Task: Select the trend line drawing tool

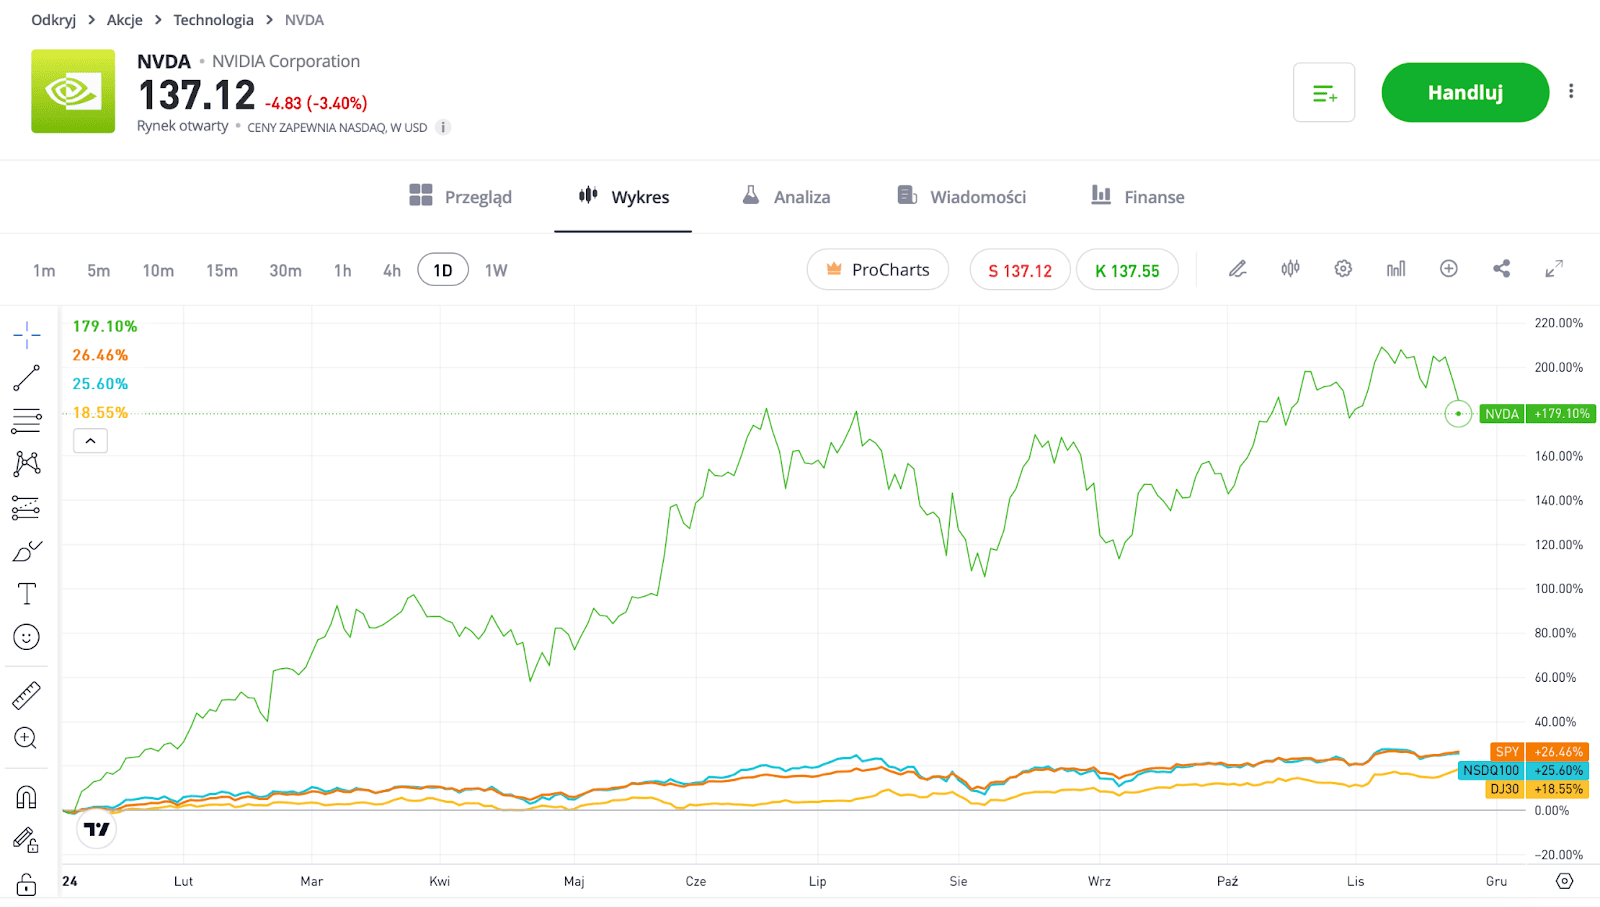Action: click(27, 378)
